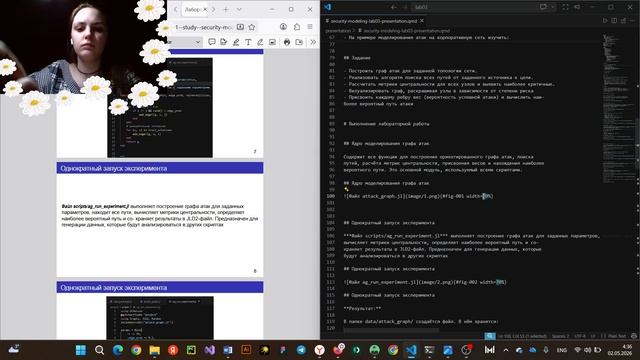The image size is (640, 360).
Task: Toggle VS Code full screen icon
Action: point(565,7)
